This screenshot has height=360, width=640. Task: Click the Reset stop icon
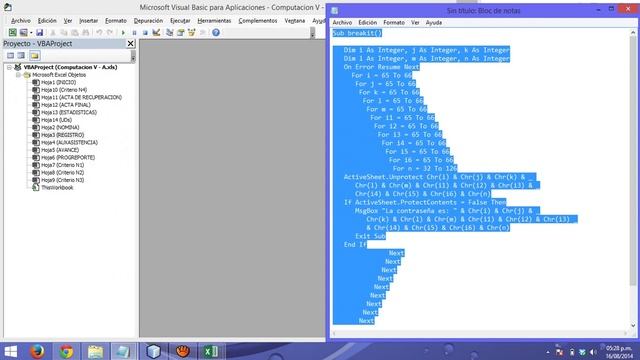[x=145, y=32]
